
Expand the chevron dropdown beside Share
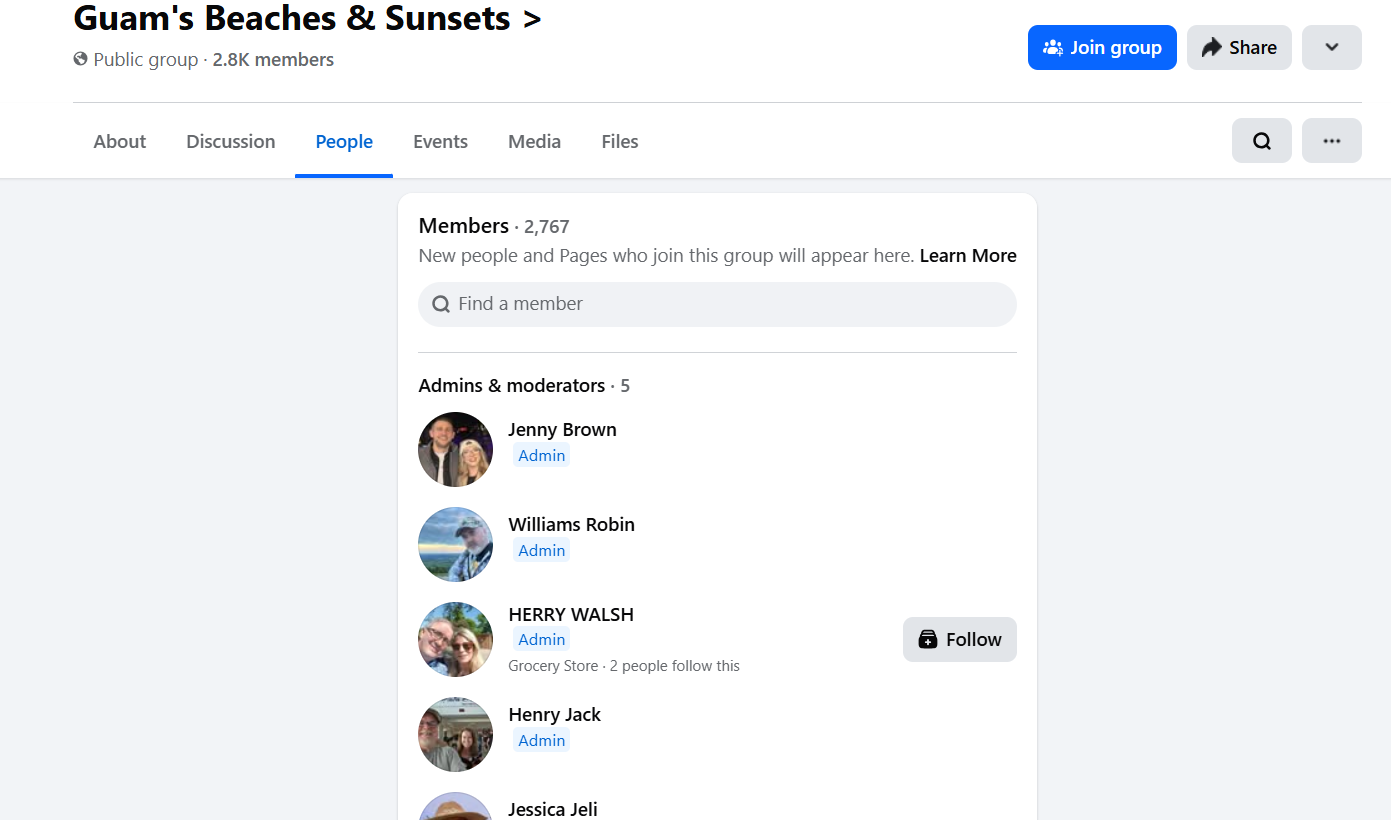pyautogui.click(x=1331, y=47)
